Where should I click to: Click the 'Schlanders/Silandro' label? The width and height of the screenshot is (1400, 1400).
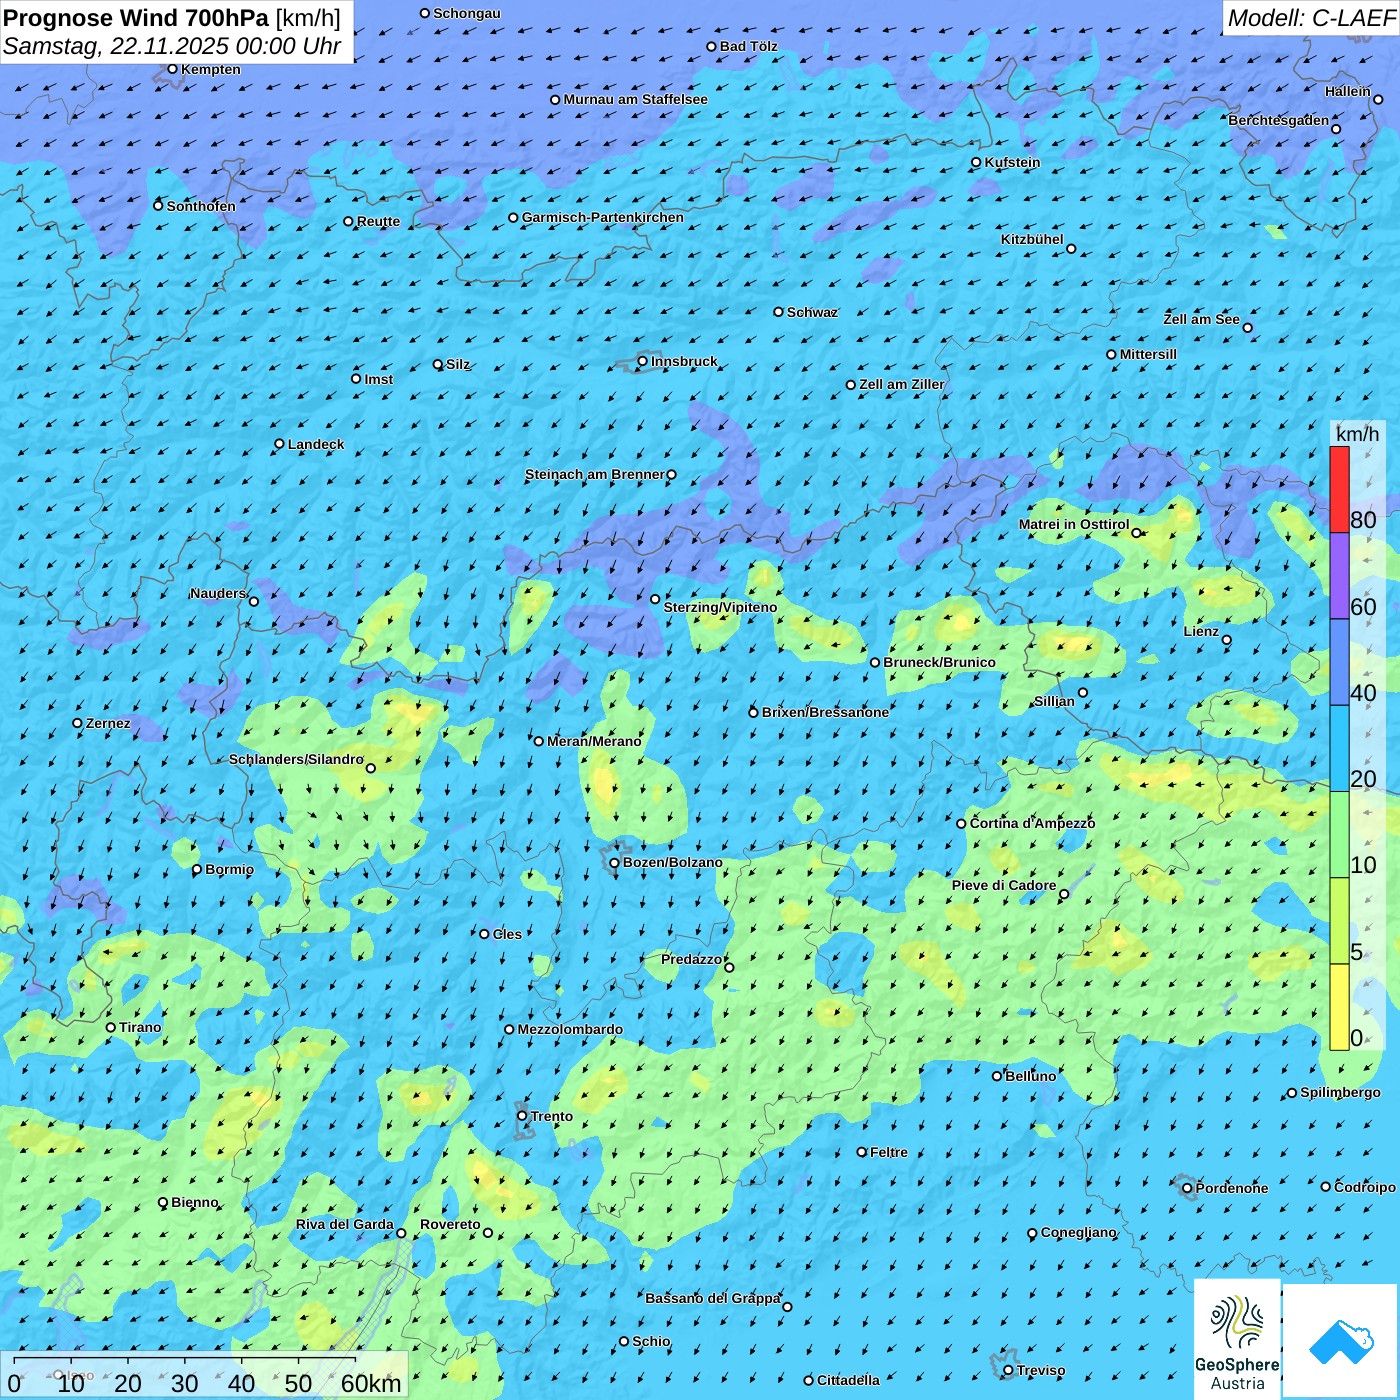coord(296,759)
